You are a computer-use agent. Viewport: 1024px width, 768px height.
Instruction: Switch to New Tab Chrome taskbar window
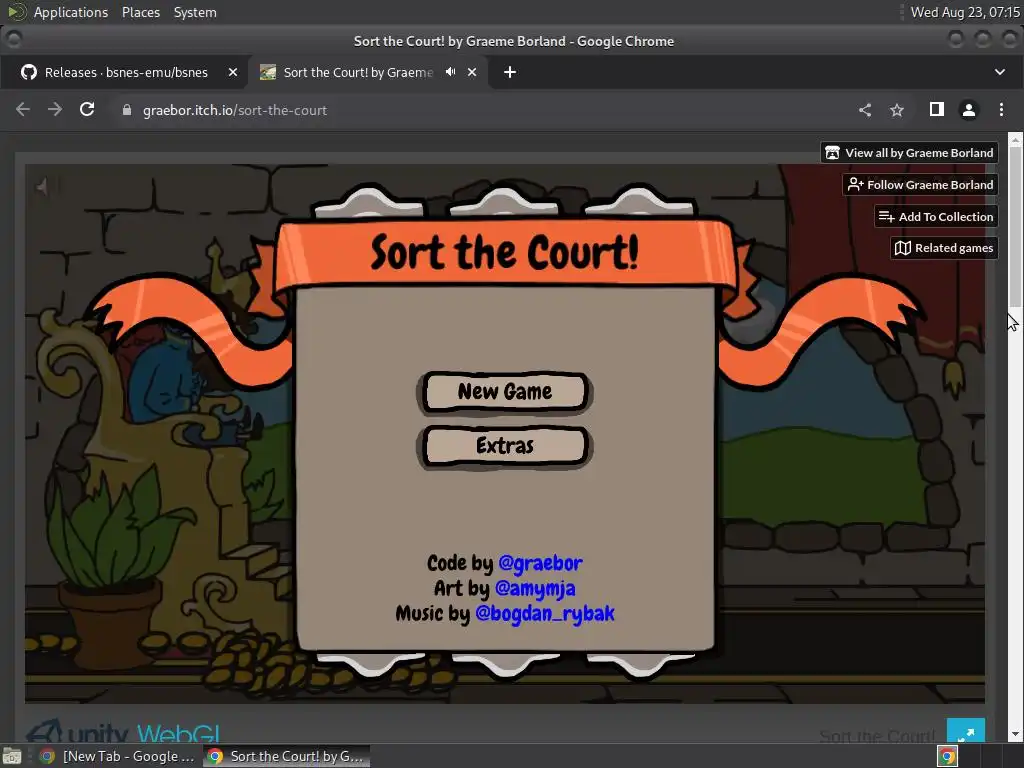118,756
